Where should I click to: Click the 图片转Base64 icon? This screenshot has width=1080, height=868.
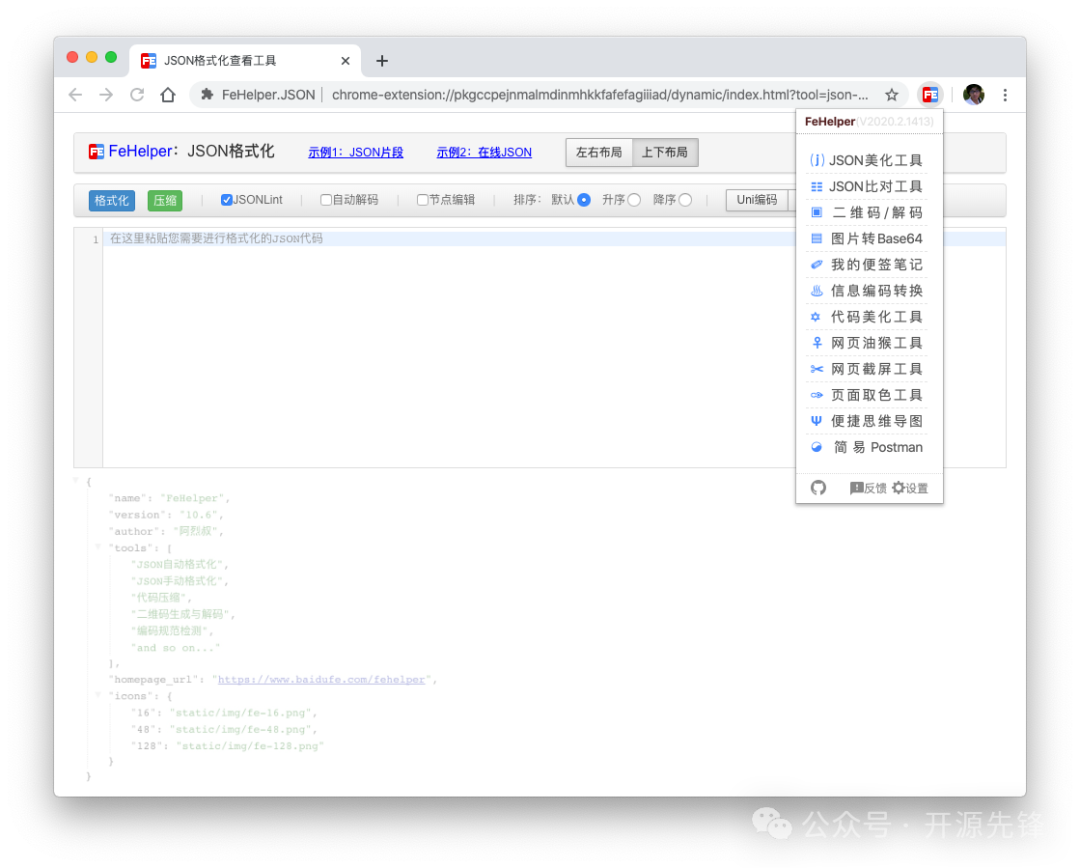[816, 238]
